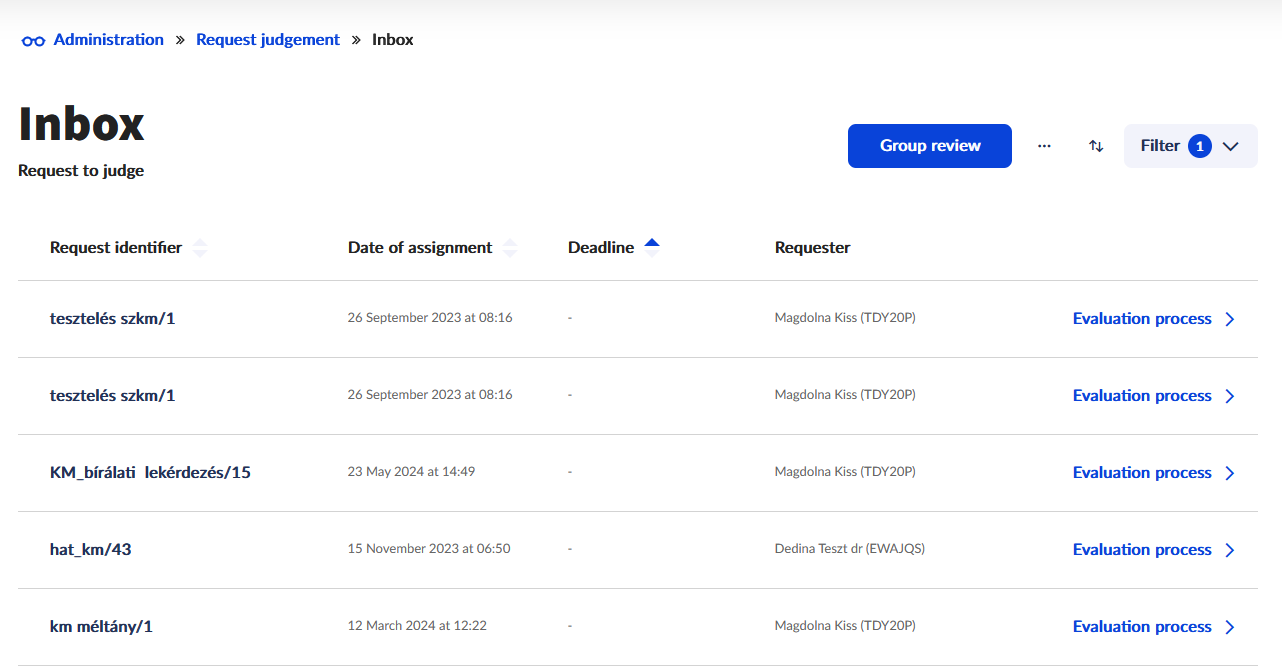
Task: Expand the Filter dropdown
Action: [x=1191, y=146]
